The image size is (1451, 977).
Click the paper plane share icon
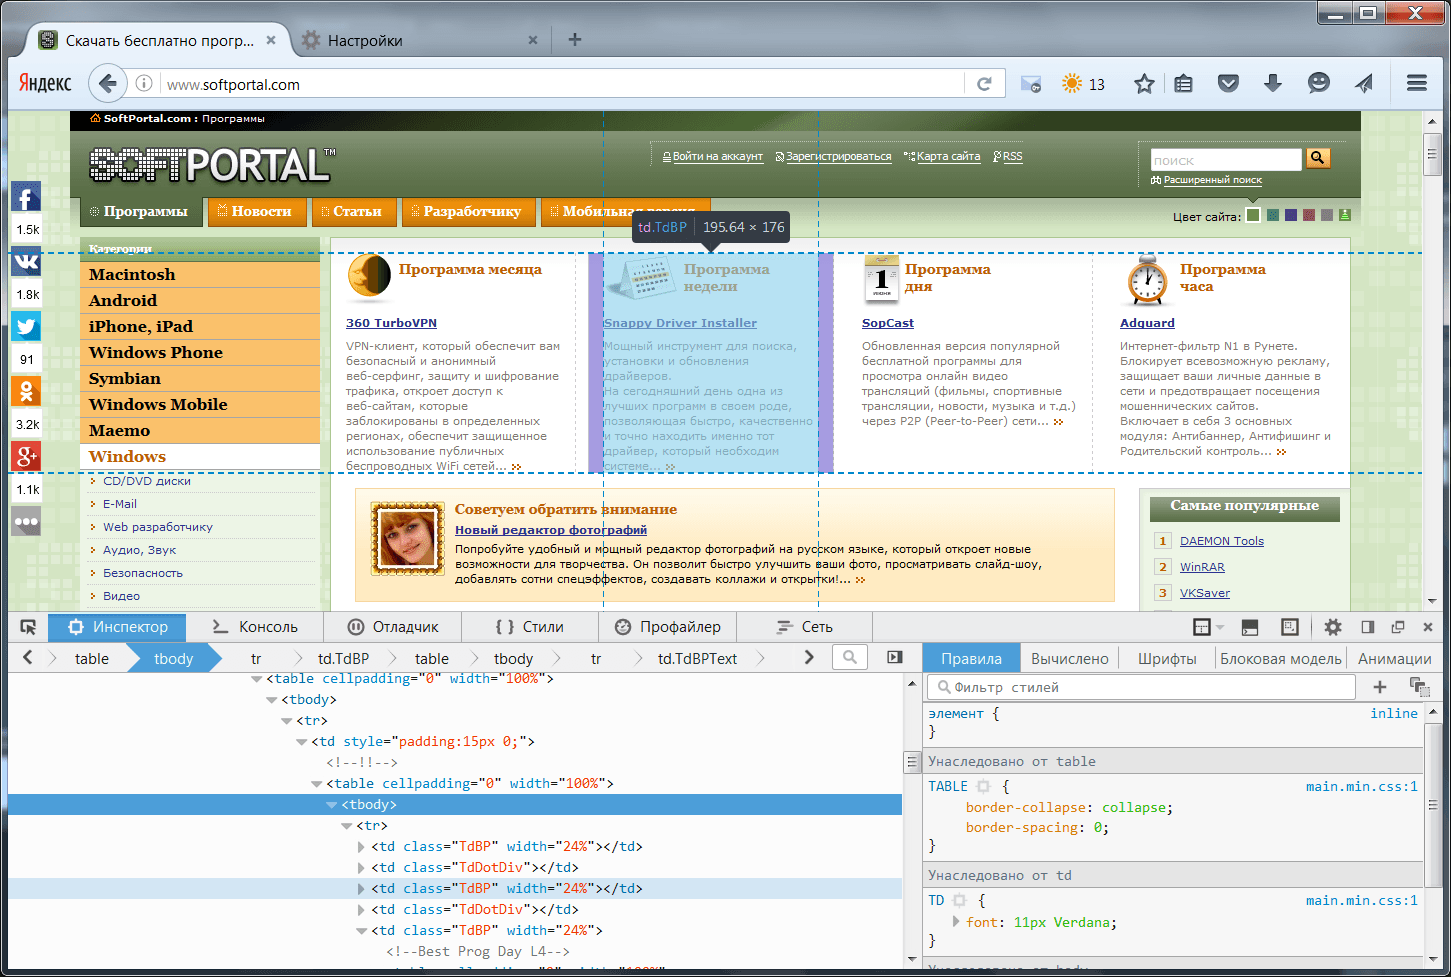(1364, 84)
